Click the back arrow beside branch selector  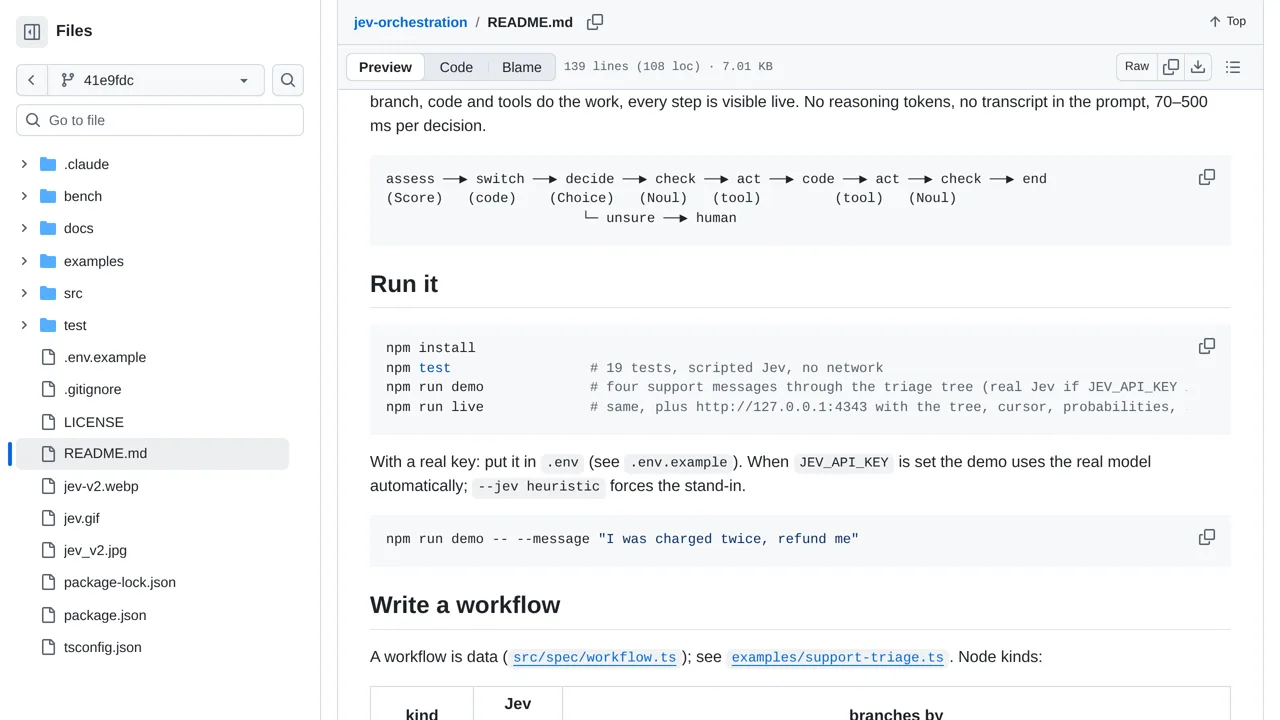click(32, 80)
